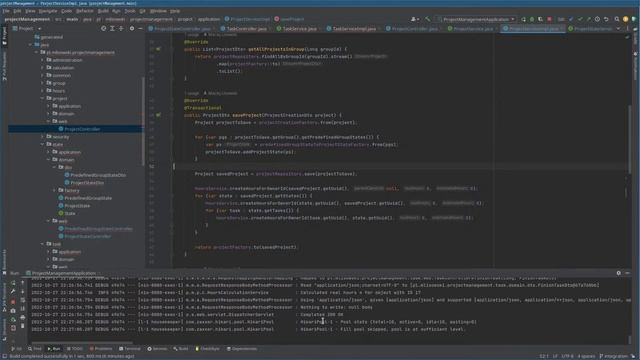The width and height of the screenshot is (640, 360).
Task: Collapse the project package folder
Action: click(42, 98)
